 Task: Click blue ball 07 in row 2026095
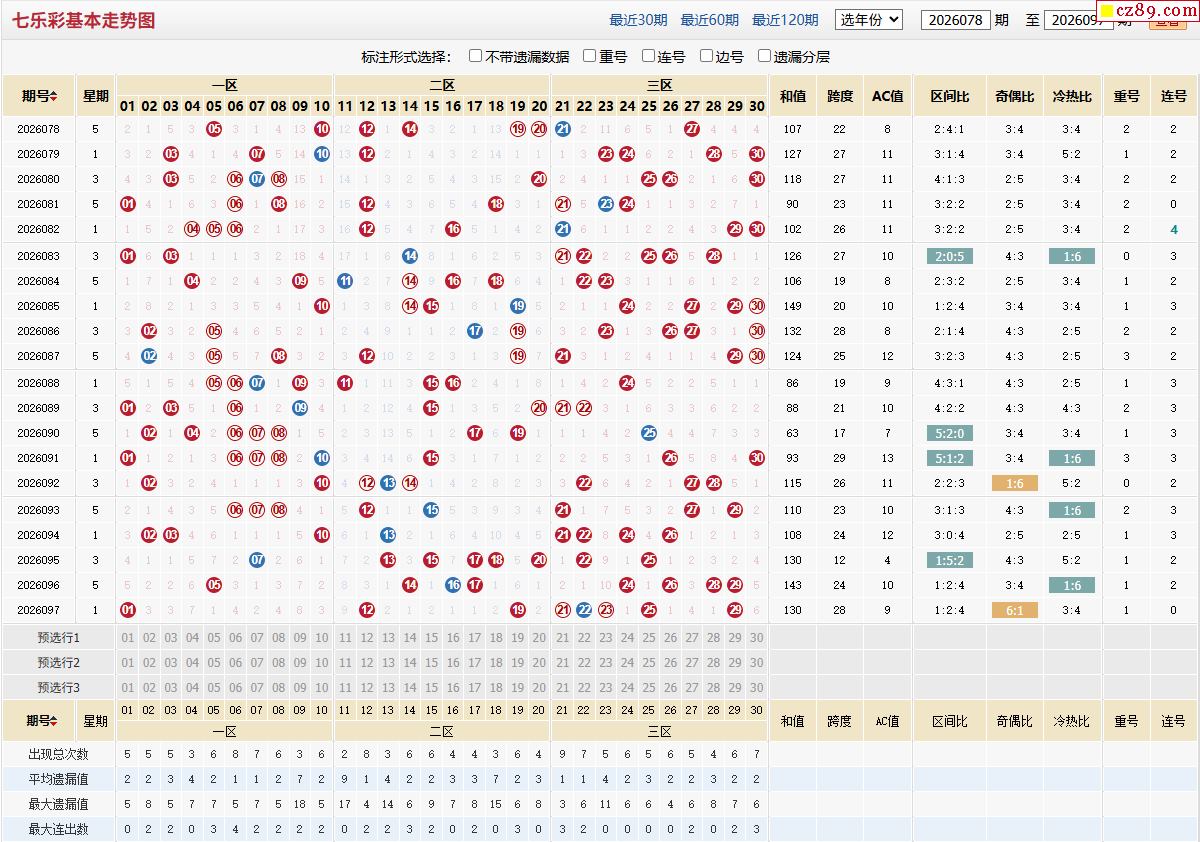click(257, 560)
